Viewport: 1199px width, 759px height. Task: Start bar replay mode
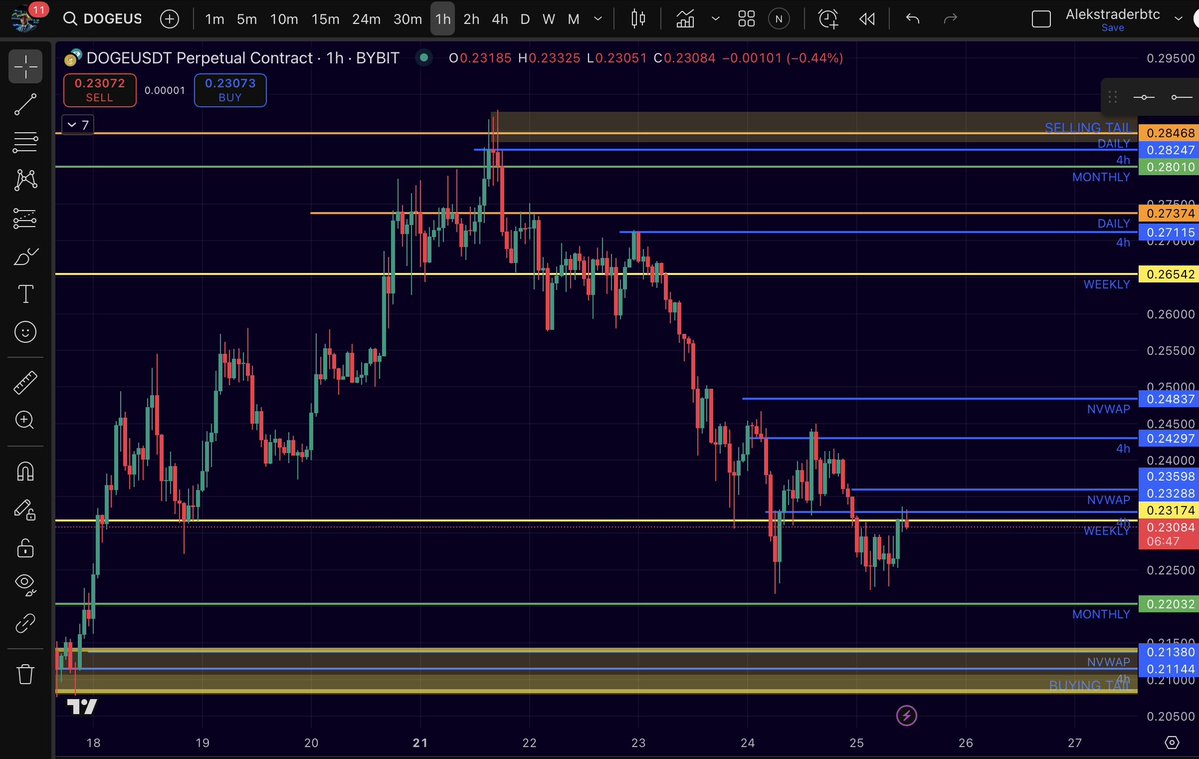coord(867,19)
